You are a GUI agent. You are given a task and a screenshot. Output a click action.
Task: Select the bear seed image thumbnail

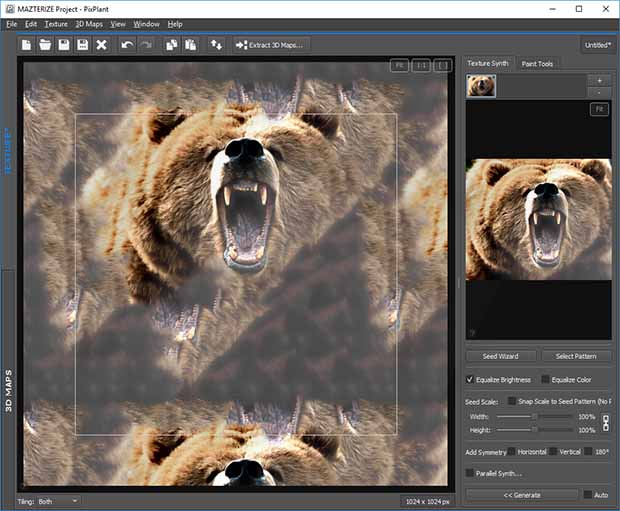[x=481, y=86]
